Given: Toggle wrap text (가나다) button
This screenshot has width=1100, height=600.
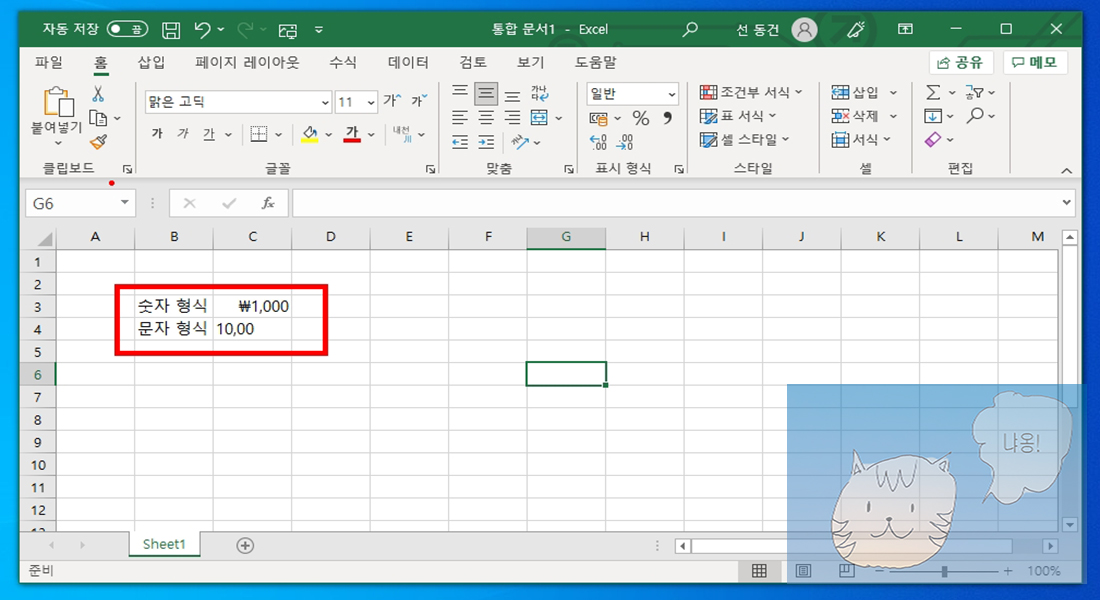Looking at the screenshot, I should [539, 93].
